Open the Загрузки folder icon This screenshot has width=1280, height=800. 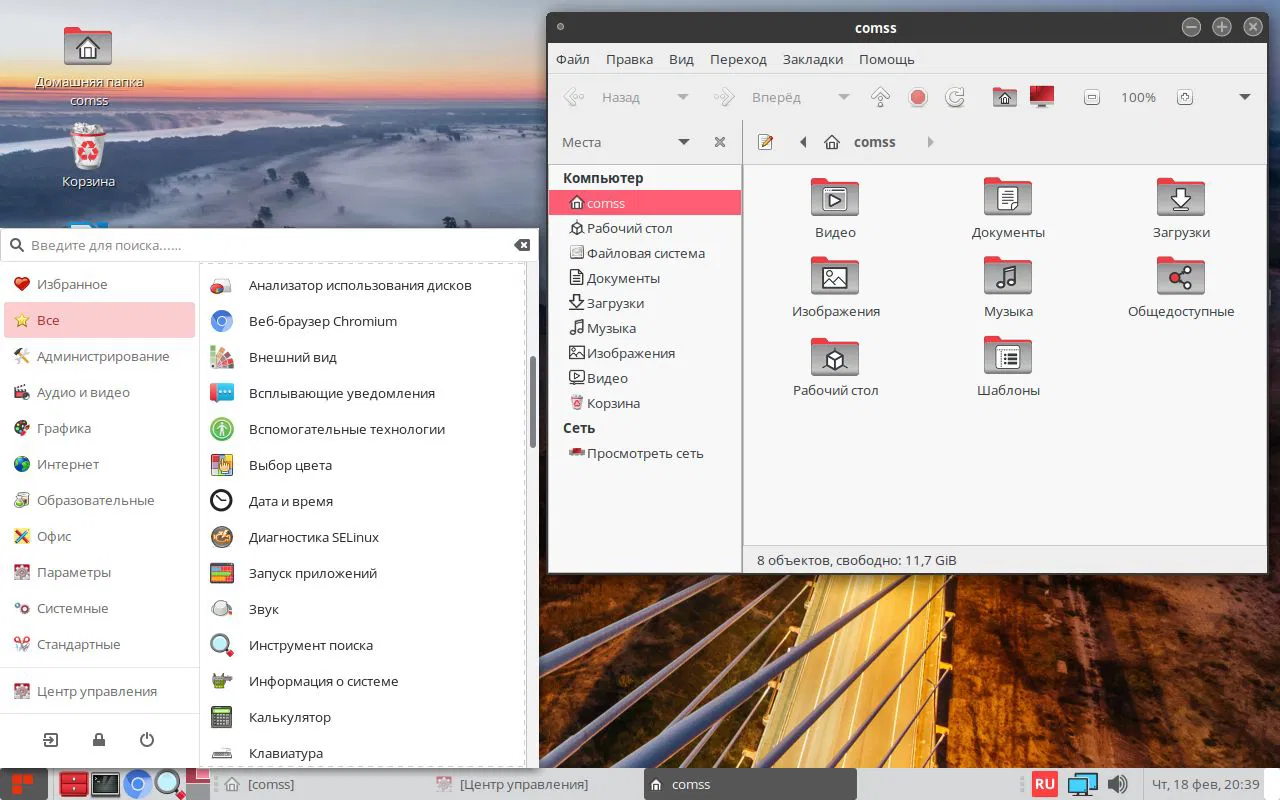pyautogui.click(x=1180, y=198)
